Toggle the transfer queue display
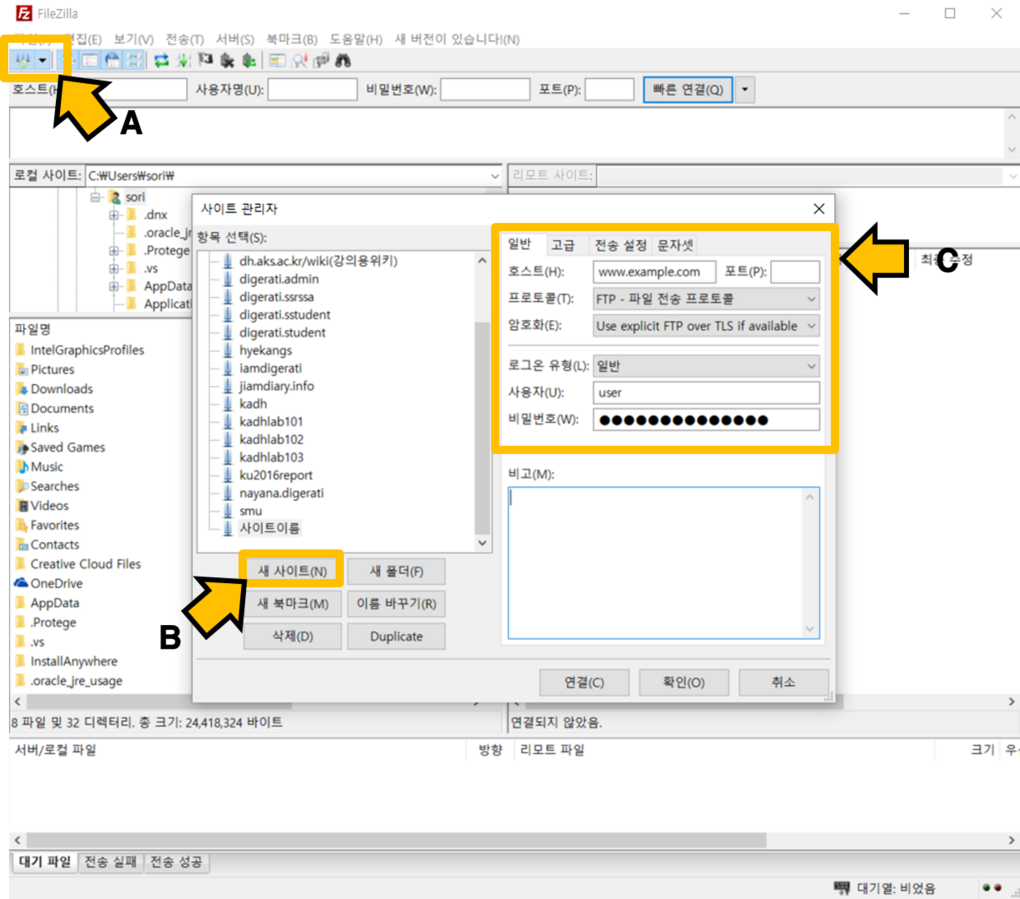1020x899 pixels. (x=133, y=61)
